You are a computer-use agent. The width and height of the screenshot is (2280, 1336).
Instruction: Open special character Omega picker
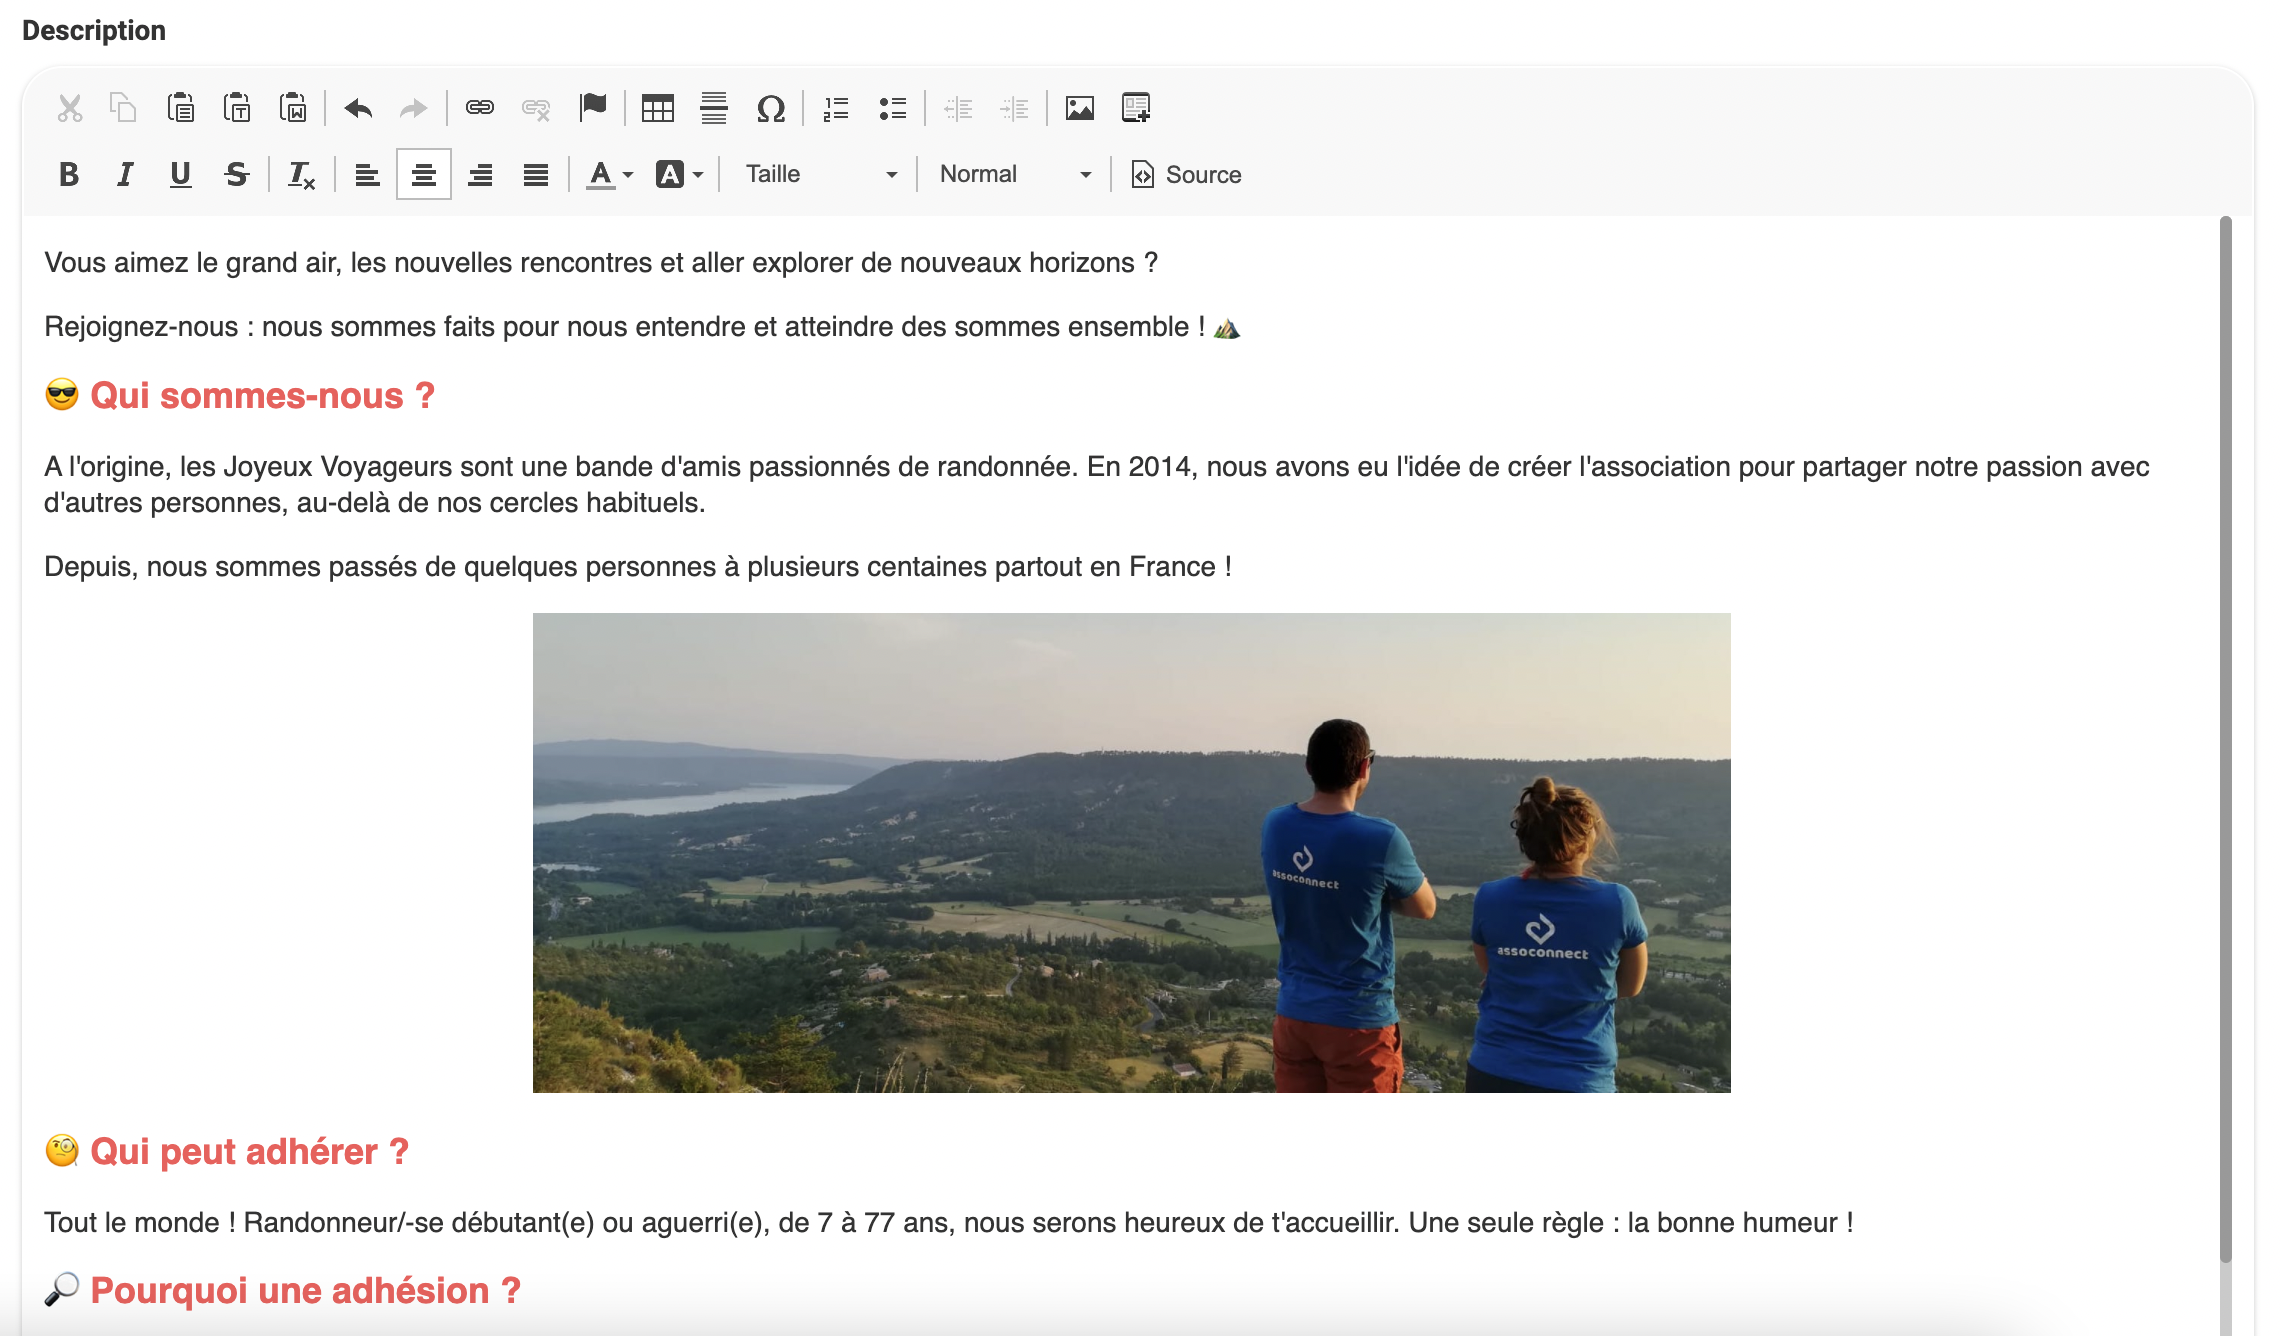click(771, 108)
